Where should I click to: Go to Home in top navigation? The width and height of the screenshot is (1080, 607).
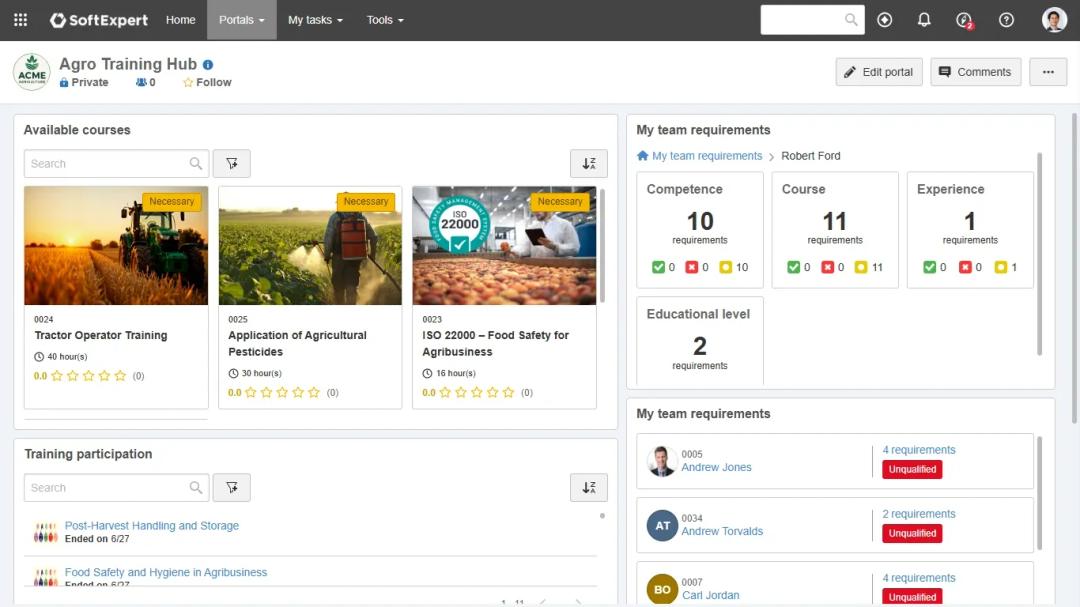(181, 20)
